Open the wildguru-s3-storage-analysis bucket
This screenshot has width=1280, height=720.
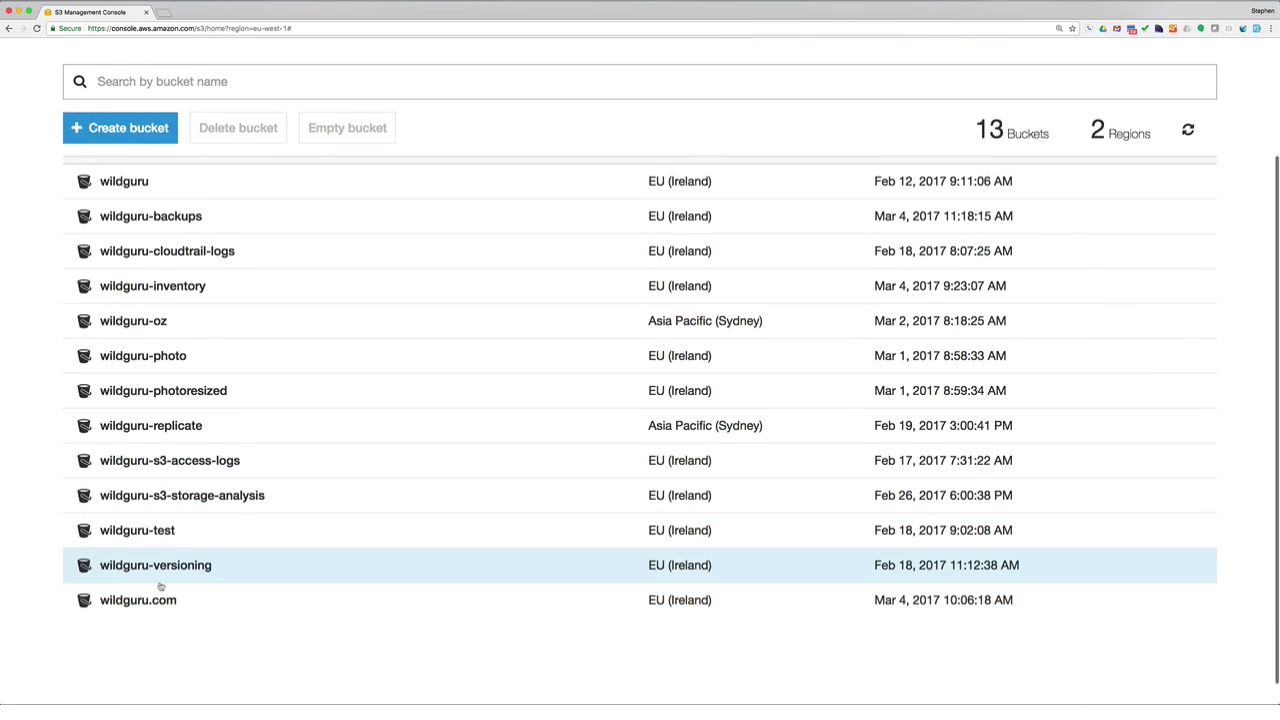point(182,496)
